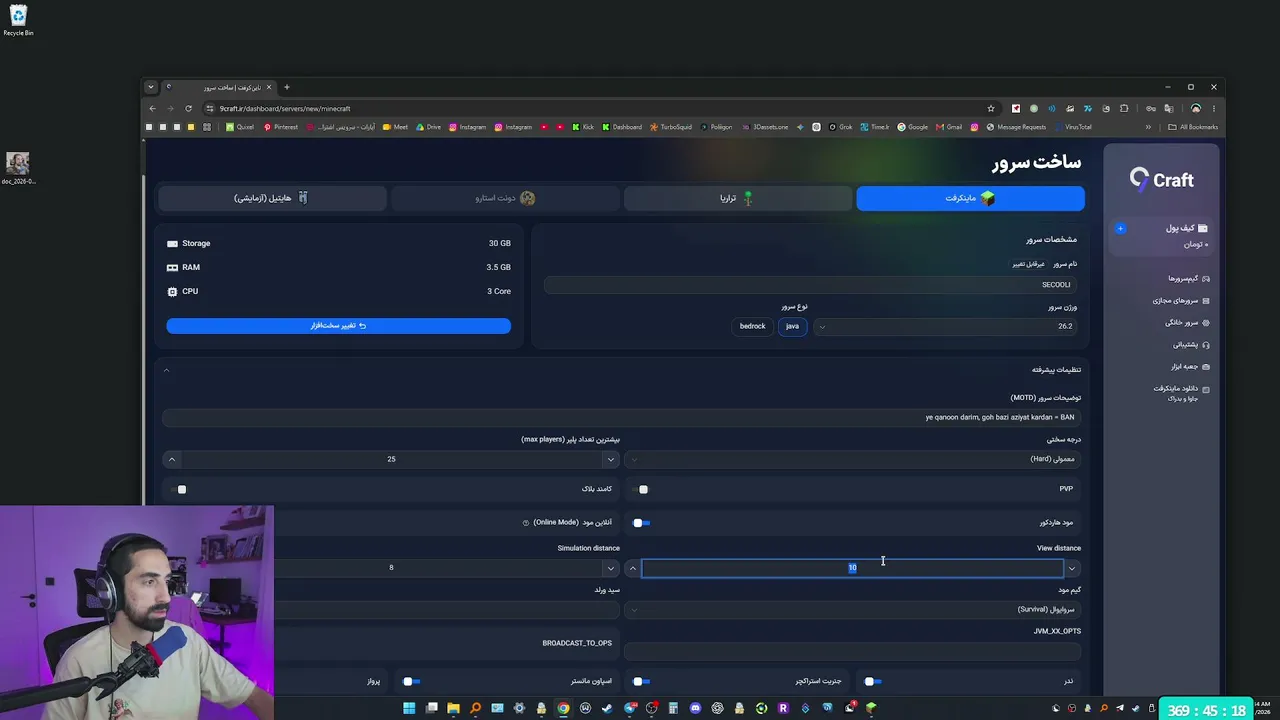This screenshot has width=1280, height=720.
Task: Open the Drive bookmark
Action: click(428, 127)
